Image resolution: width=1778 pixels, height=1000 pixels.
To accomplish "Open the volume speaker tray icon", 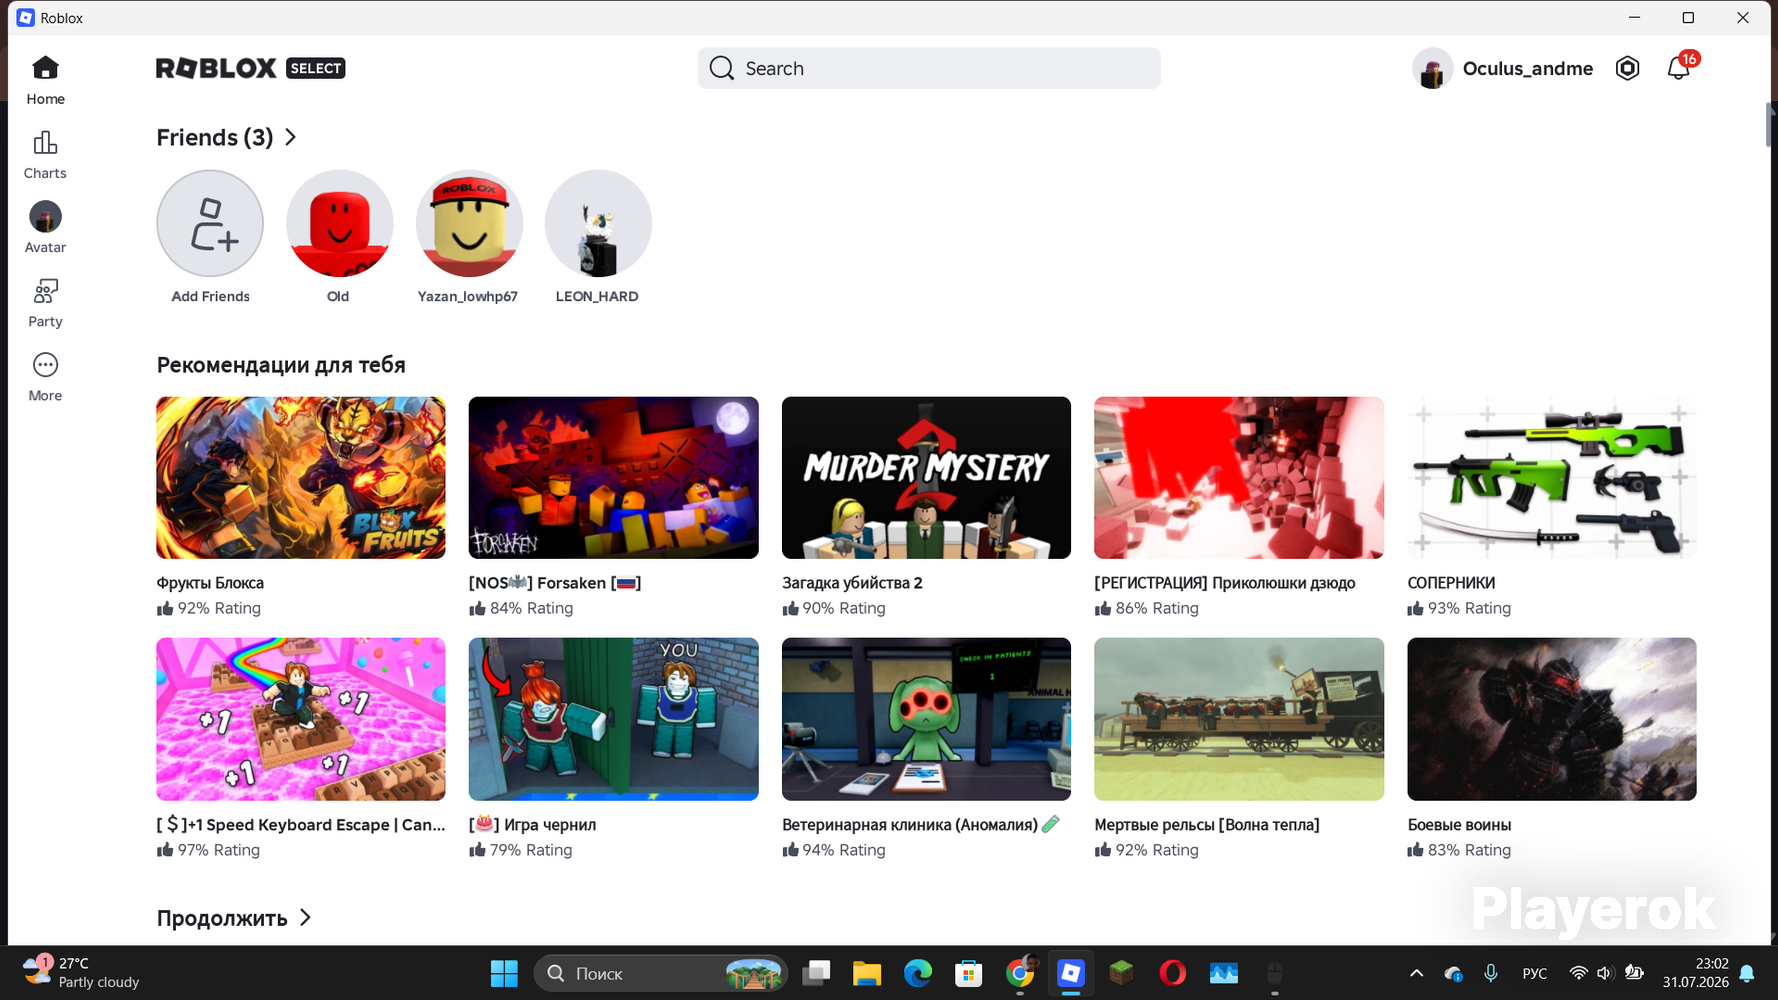I will [1605, 973].
